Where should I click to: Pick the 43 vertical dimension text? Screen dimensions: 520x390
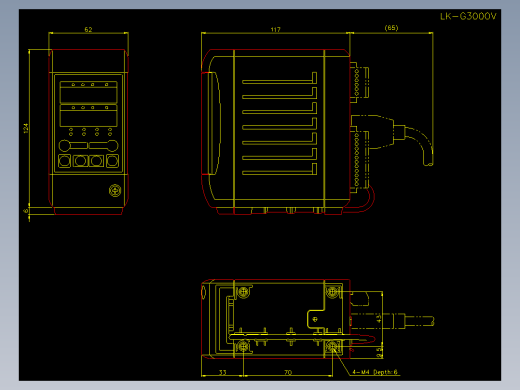(379, 319)
